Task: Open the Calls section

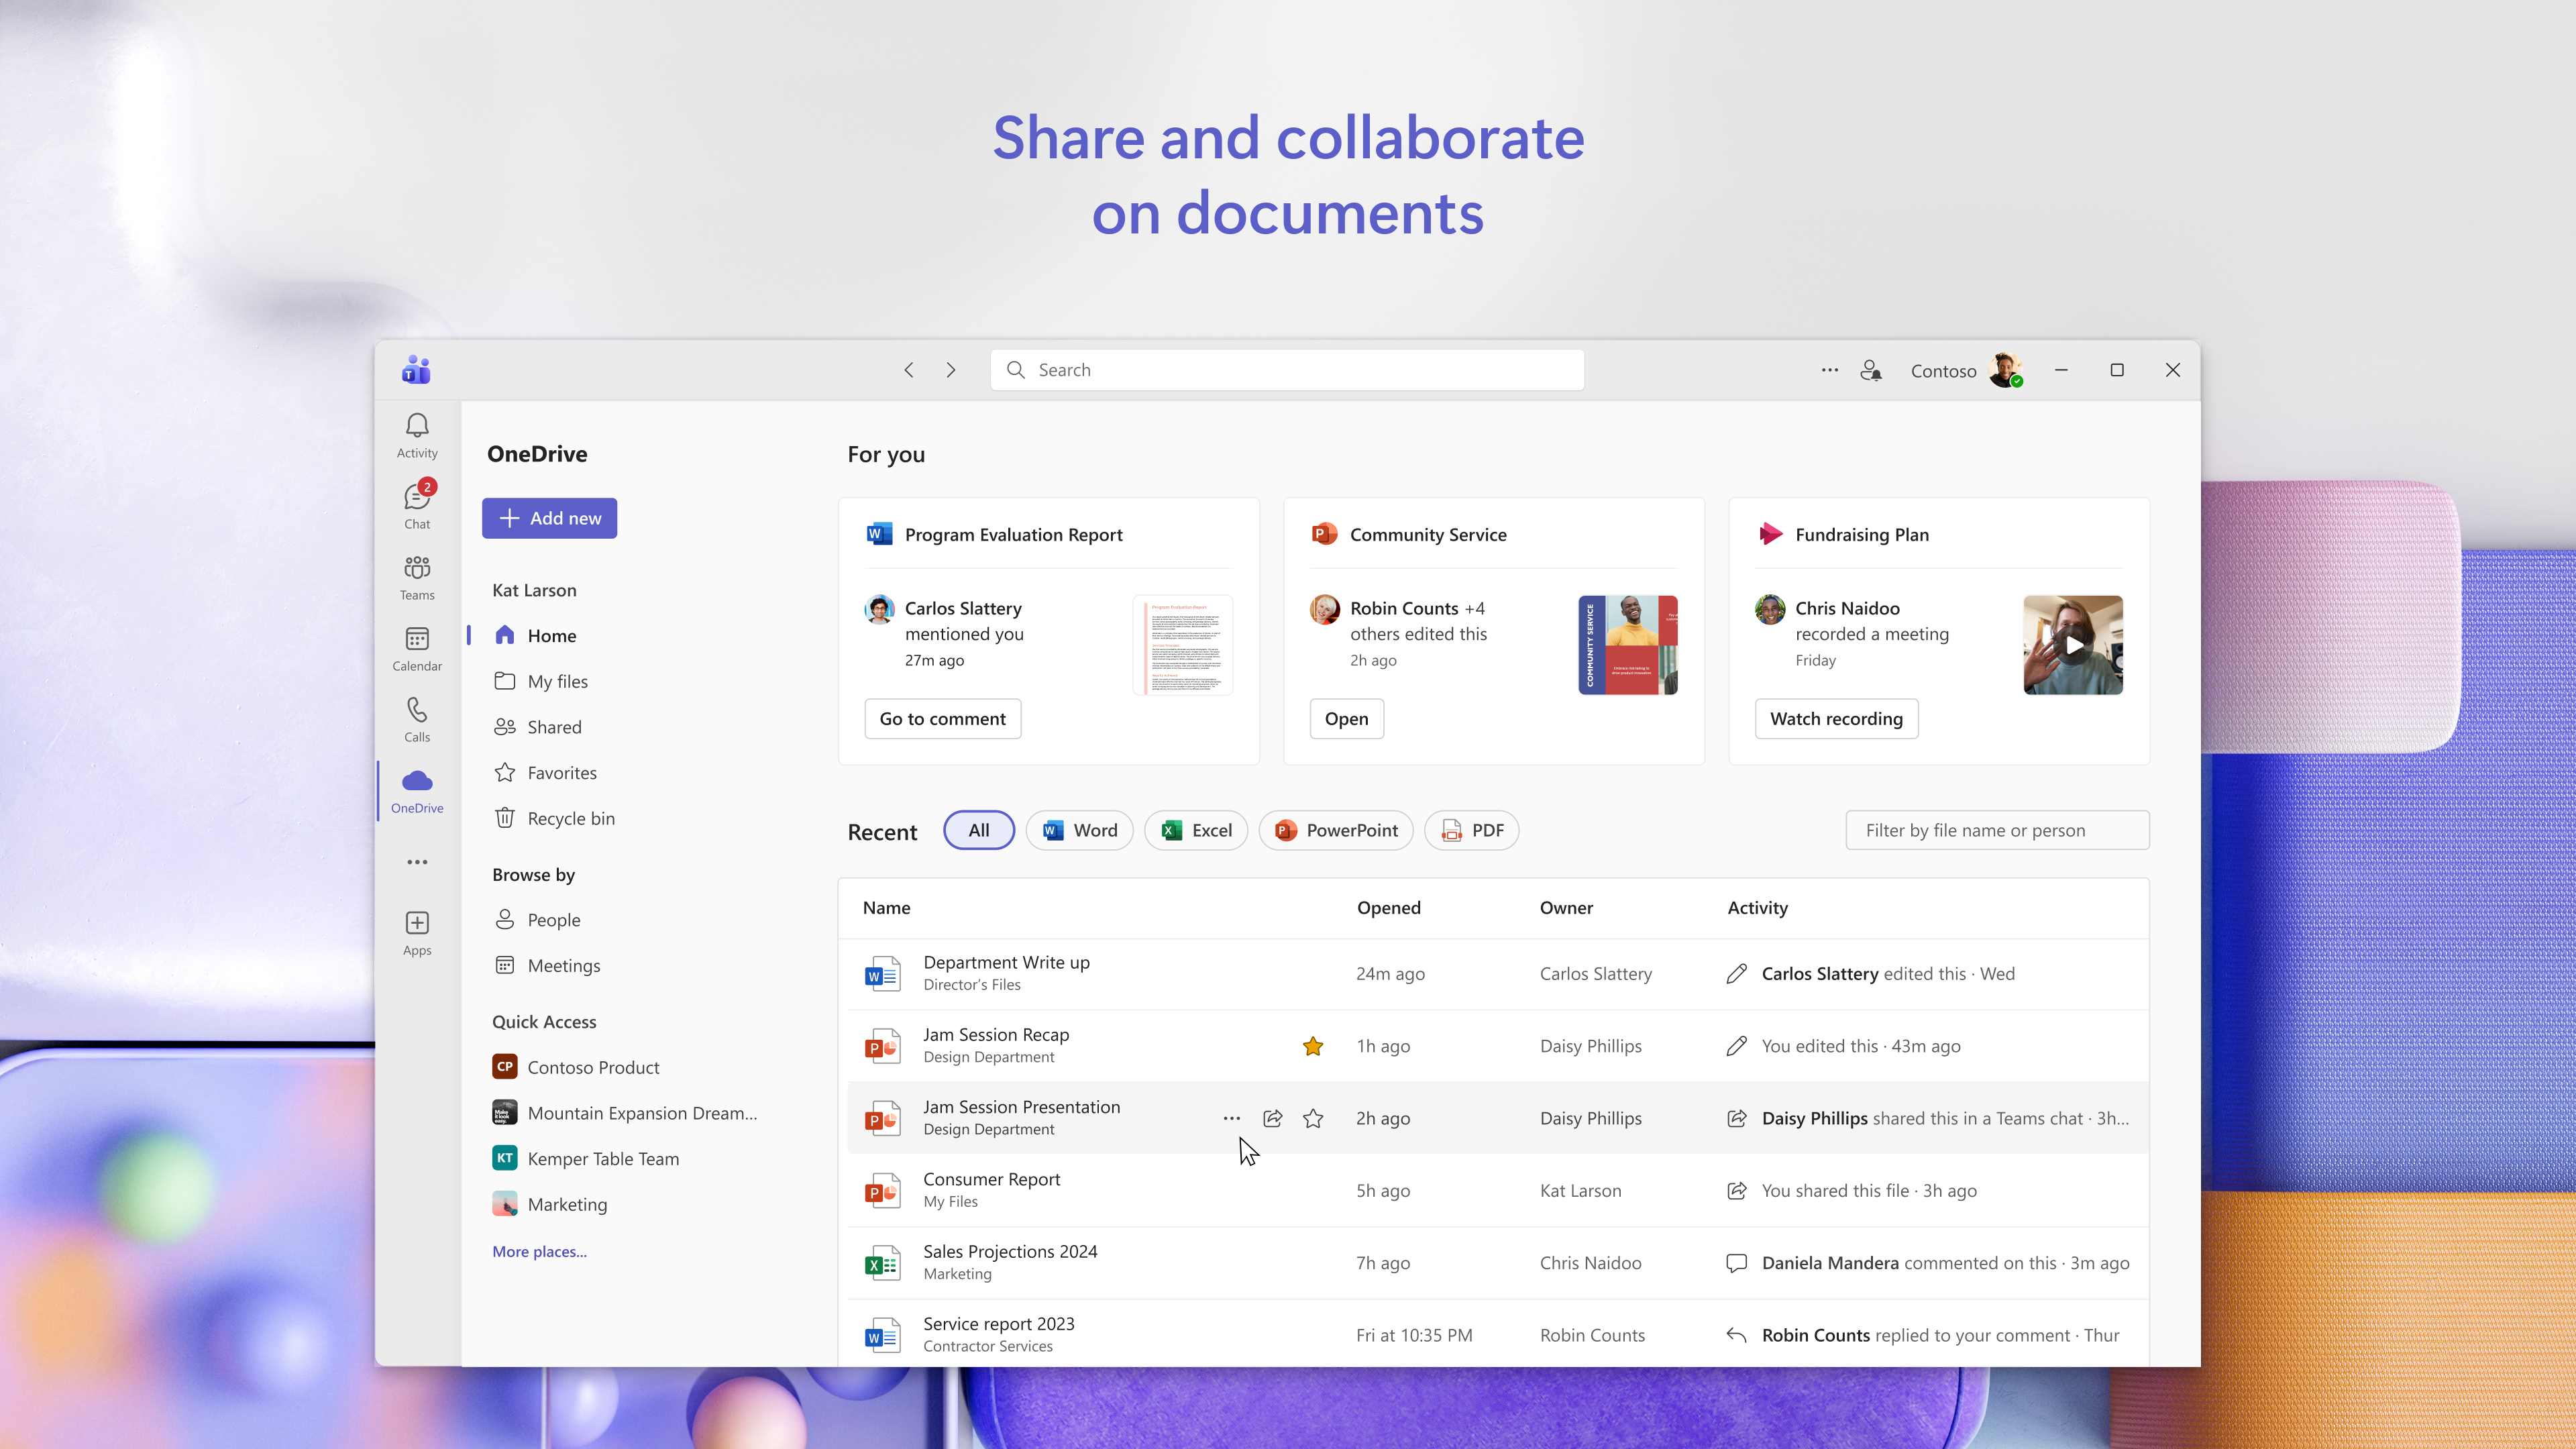Action: point(417,719)
